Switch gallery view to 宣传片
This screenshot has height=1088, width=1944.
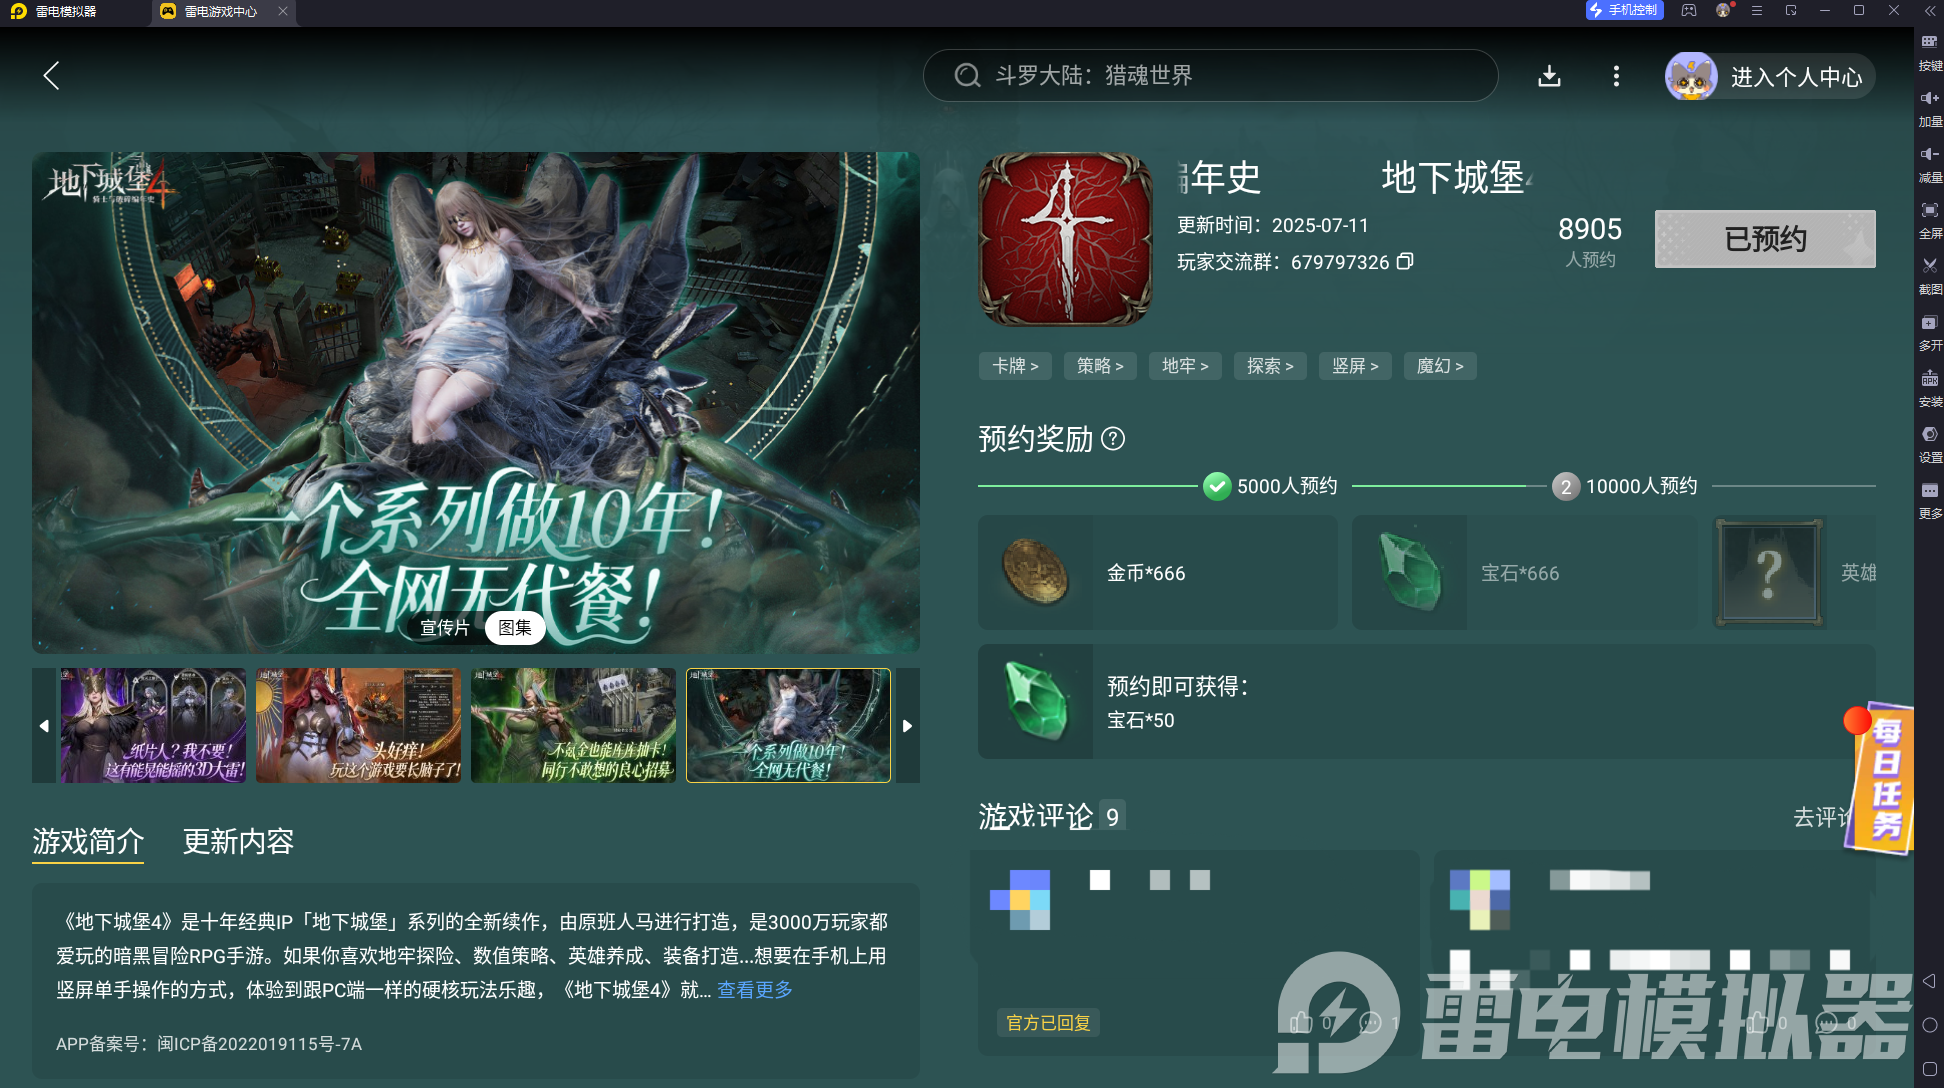tap(444, 628)
